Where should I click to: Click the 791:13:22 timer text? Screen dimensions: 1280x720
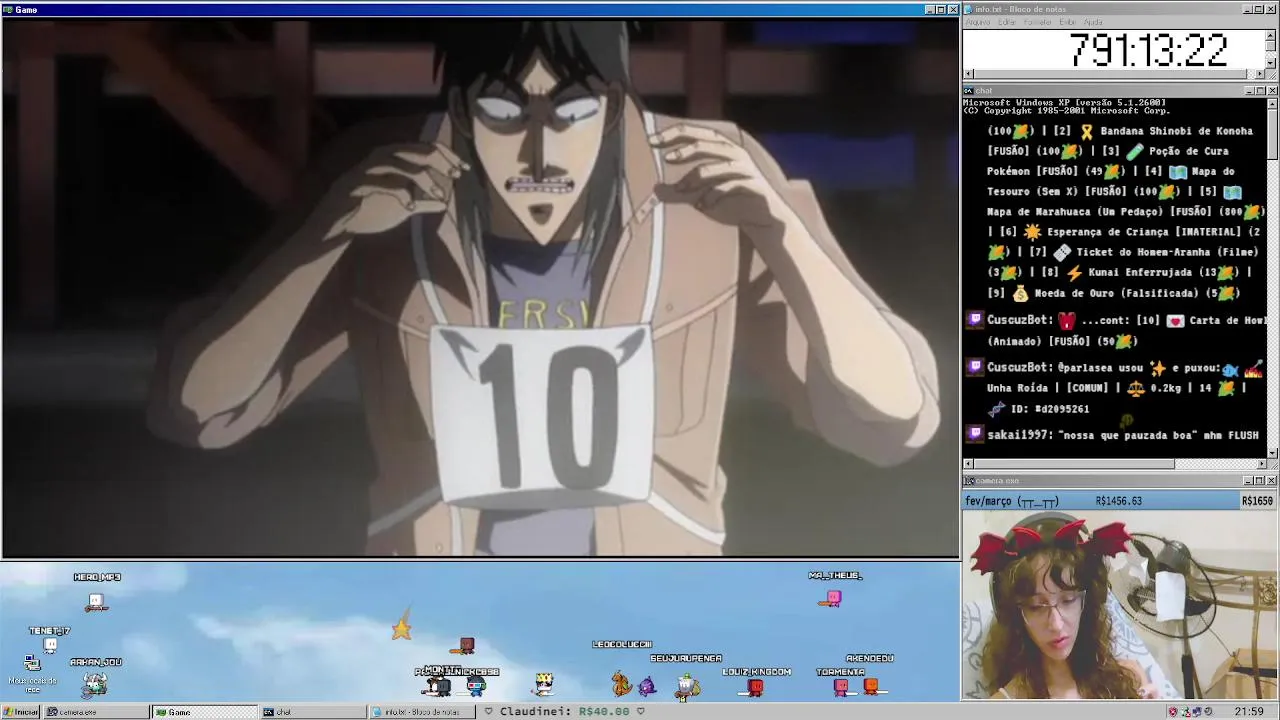[x=1148, y=50]
